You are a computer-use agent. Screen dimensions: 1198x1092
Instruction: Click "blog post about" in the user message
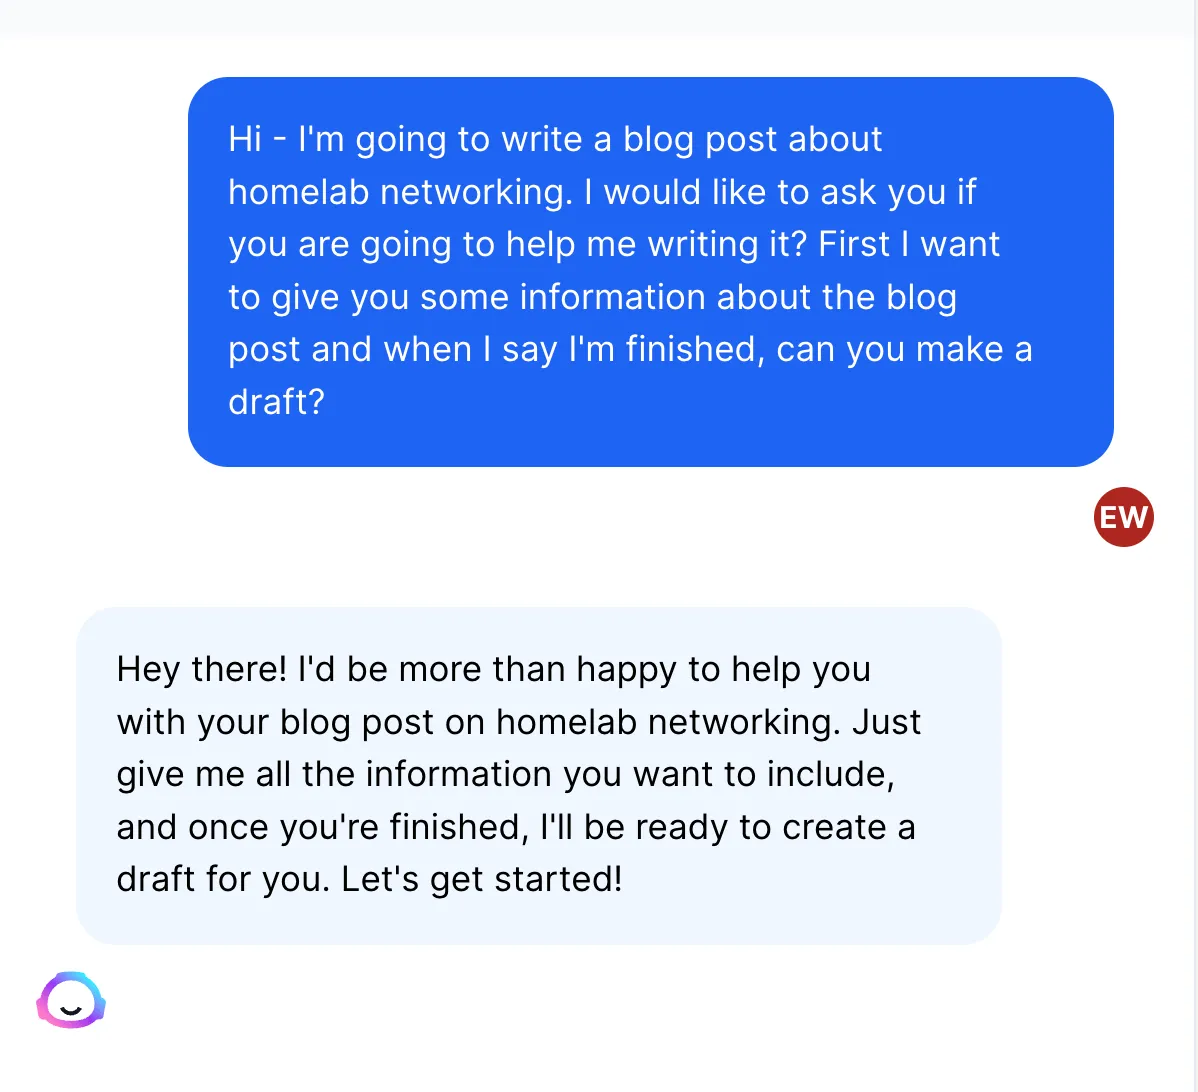click(x=752, y=139)
